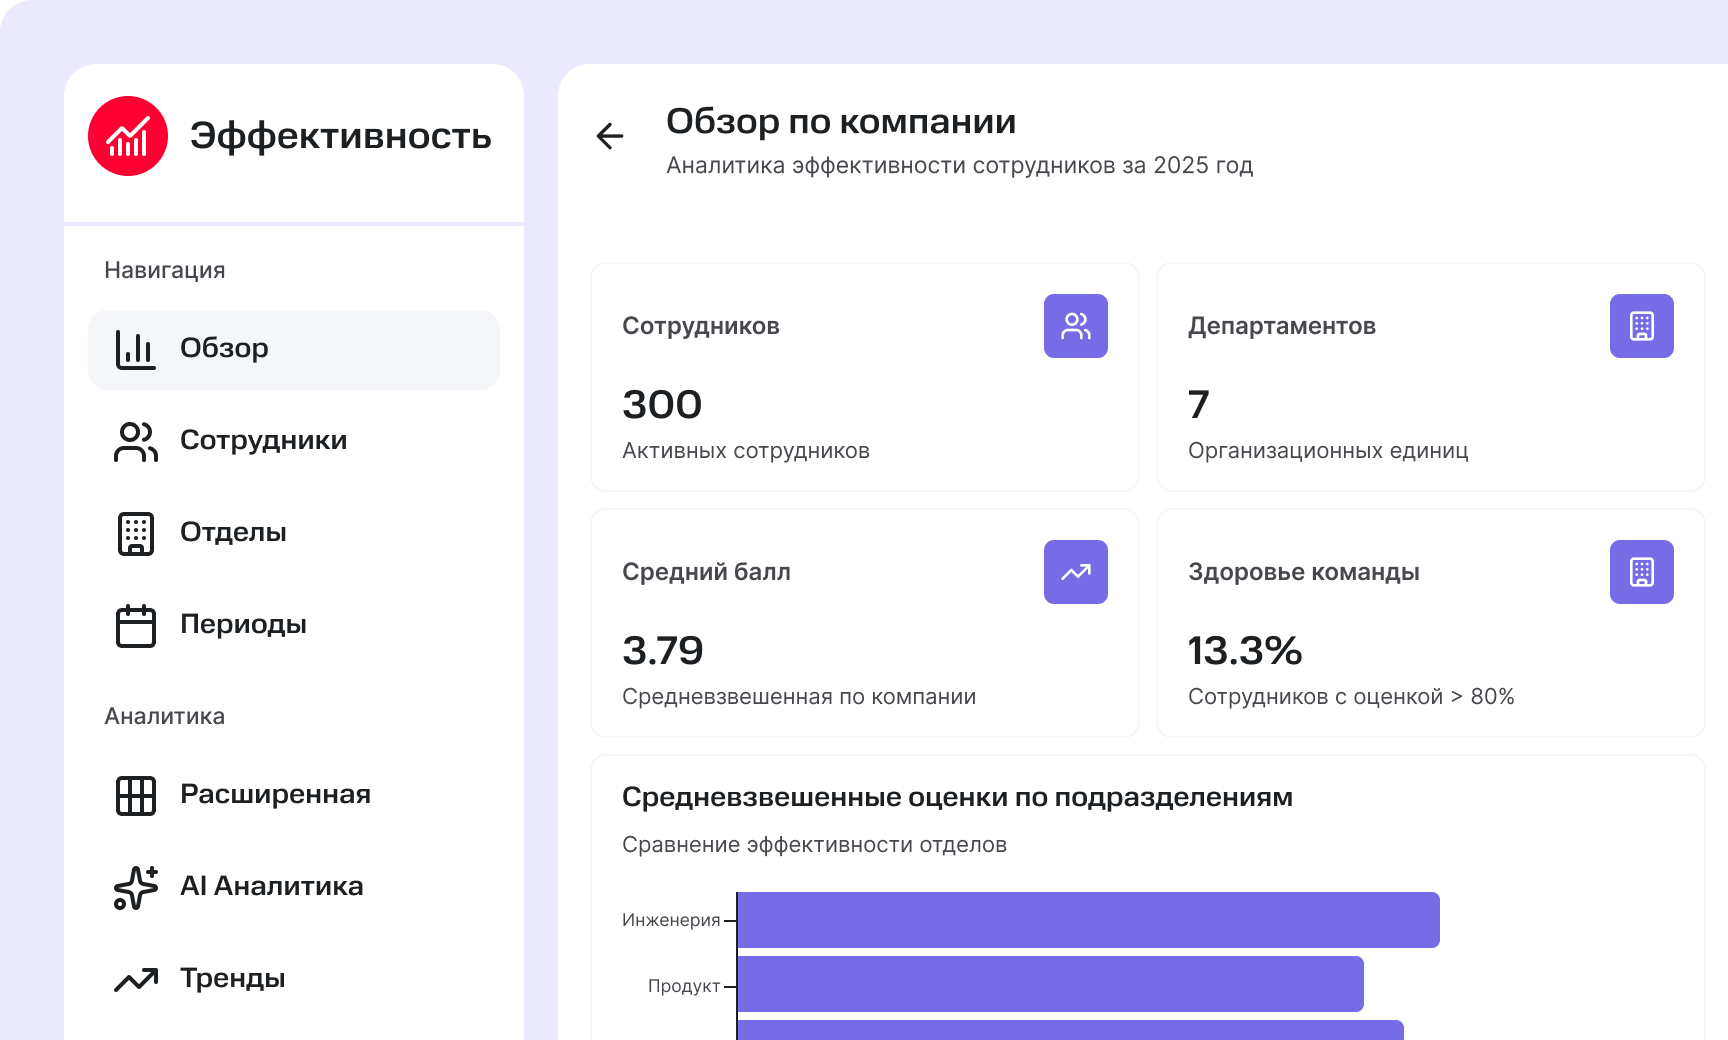Image resolution: width=1728 pixels, height=1040 pixels.
Task: Click the calendar icon beside Периоды
Action: [136, 626]
